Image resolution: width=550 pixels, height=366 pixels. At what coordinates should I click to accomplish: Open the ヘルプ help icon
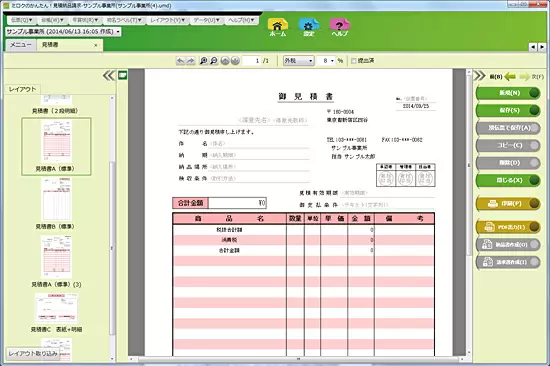point(340,27)
